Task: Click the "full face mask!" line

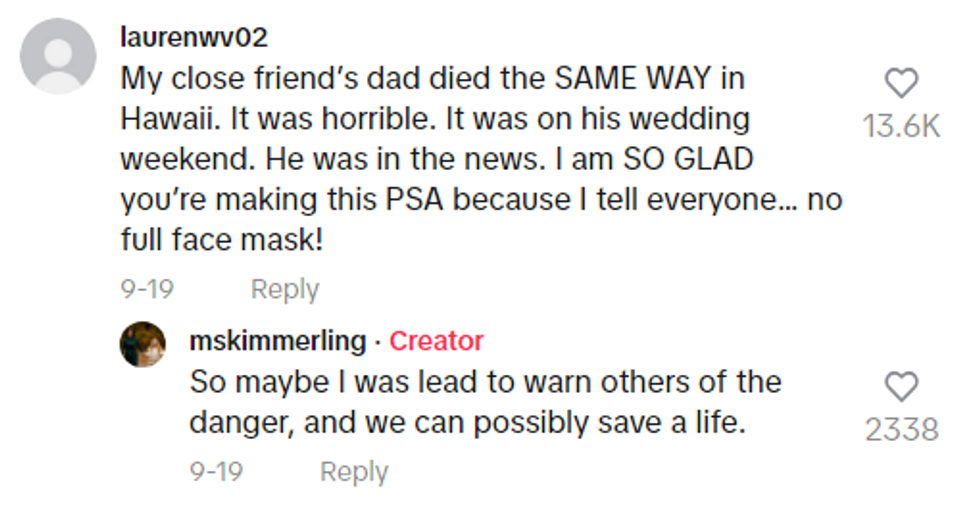Action: pyautogui.click(x=222, y=240)
